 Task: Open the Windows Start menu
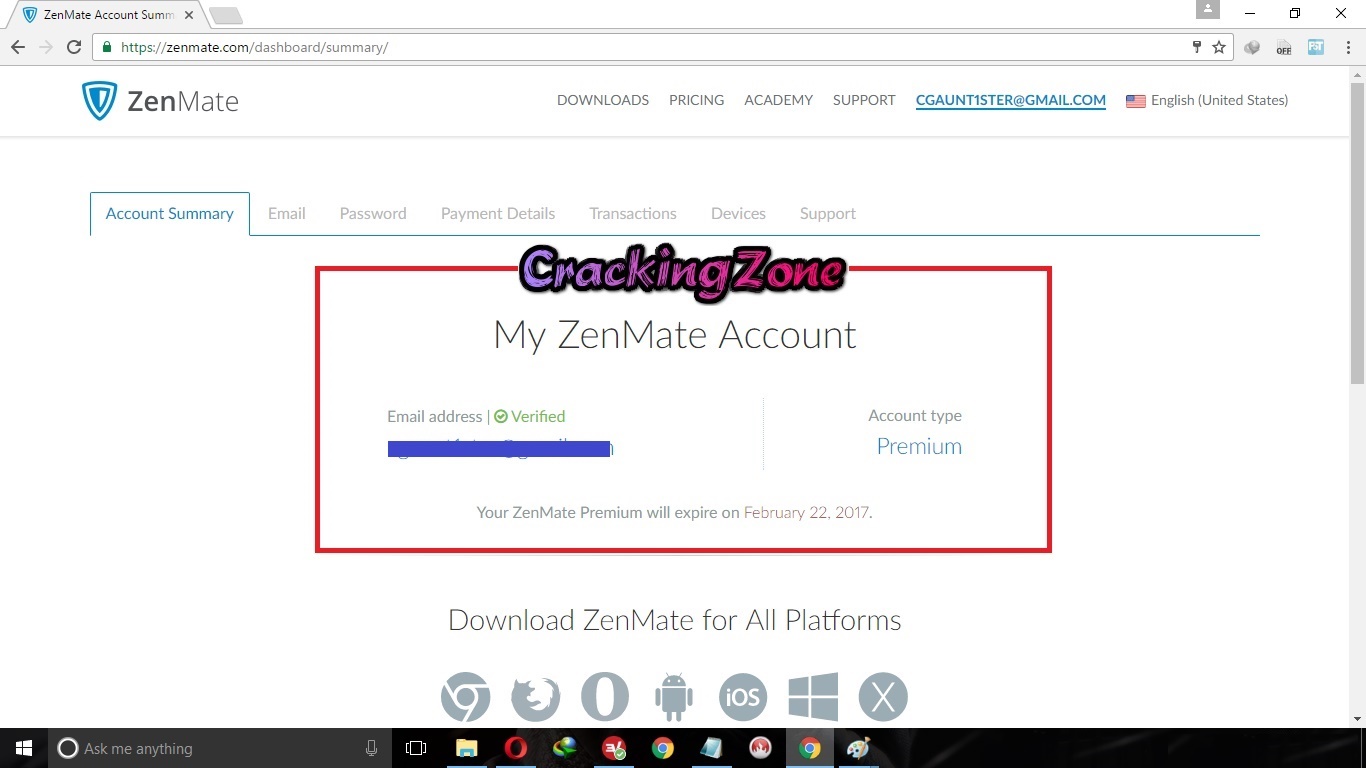pyautogui.click(x=24, y=748)
